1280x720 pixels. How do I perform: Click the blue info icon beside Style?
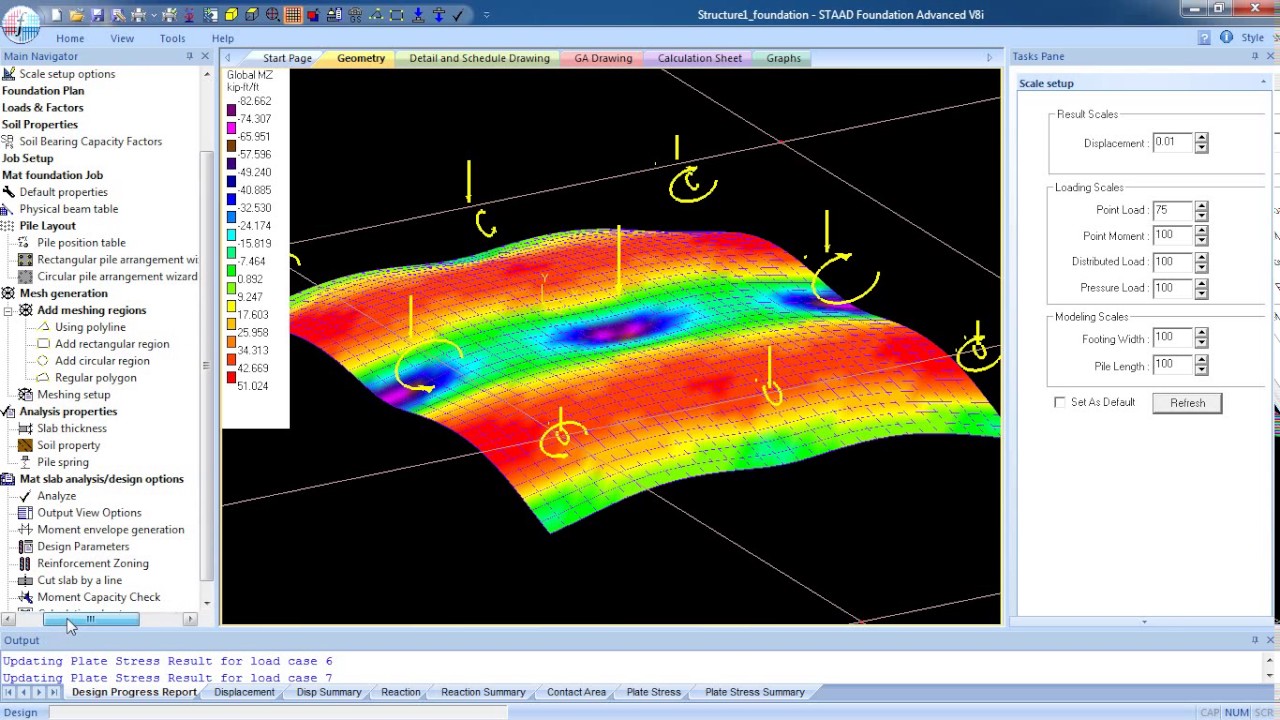click(x=1226, y=38)
